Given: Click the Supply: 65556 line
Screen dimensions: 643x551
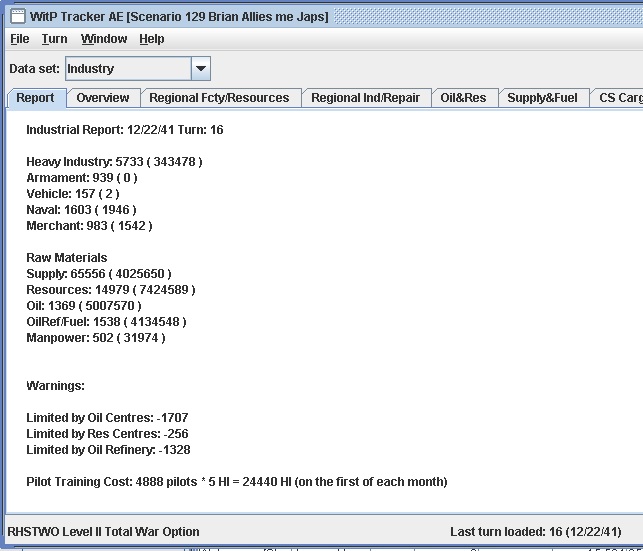Looking at the screenshot, I should [99, 274].
